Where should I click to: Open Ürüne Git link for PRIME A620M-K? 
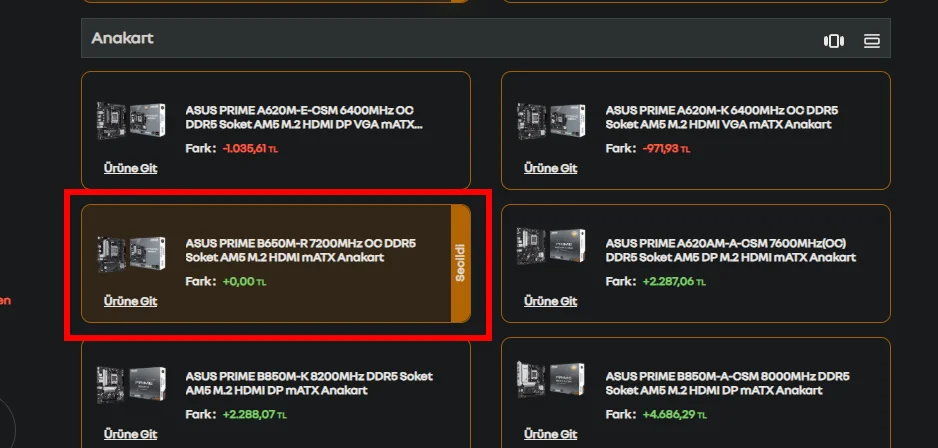coord(550,168)
